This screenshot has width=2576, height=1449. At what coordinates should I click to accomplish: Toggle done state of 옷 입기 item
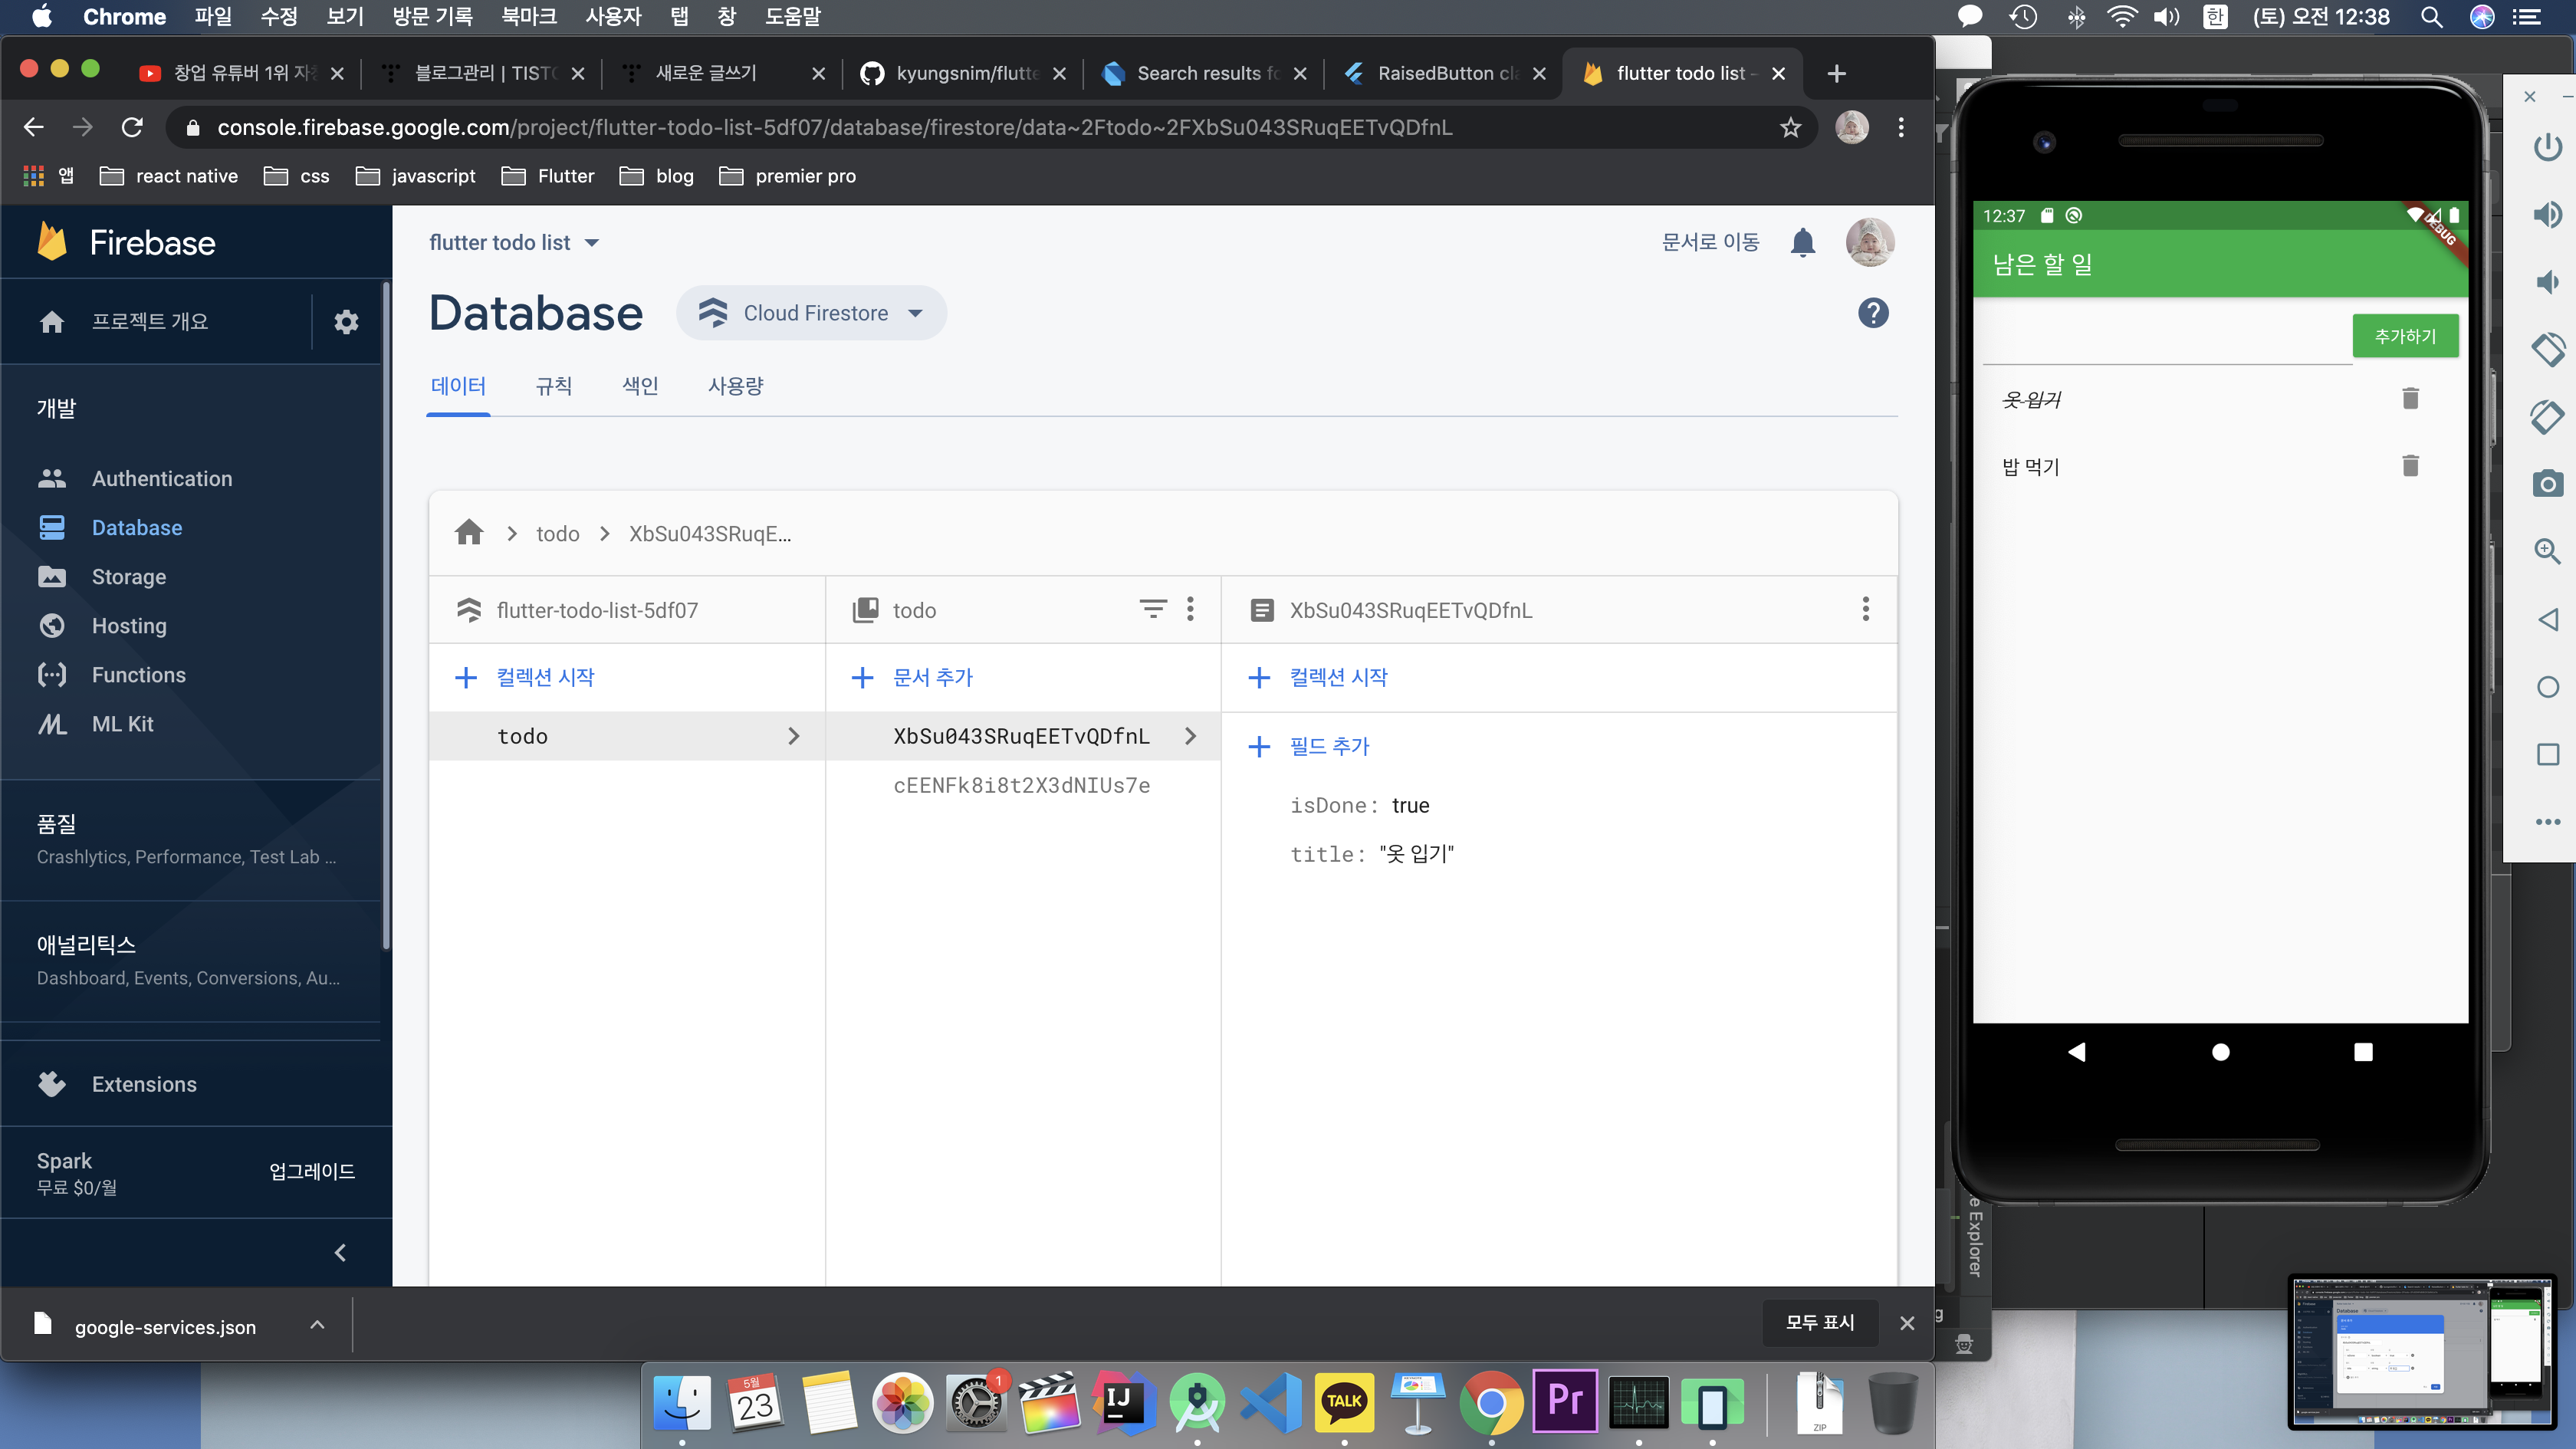click(x=2030, y=400)
